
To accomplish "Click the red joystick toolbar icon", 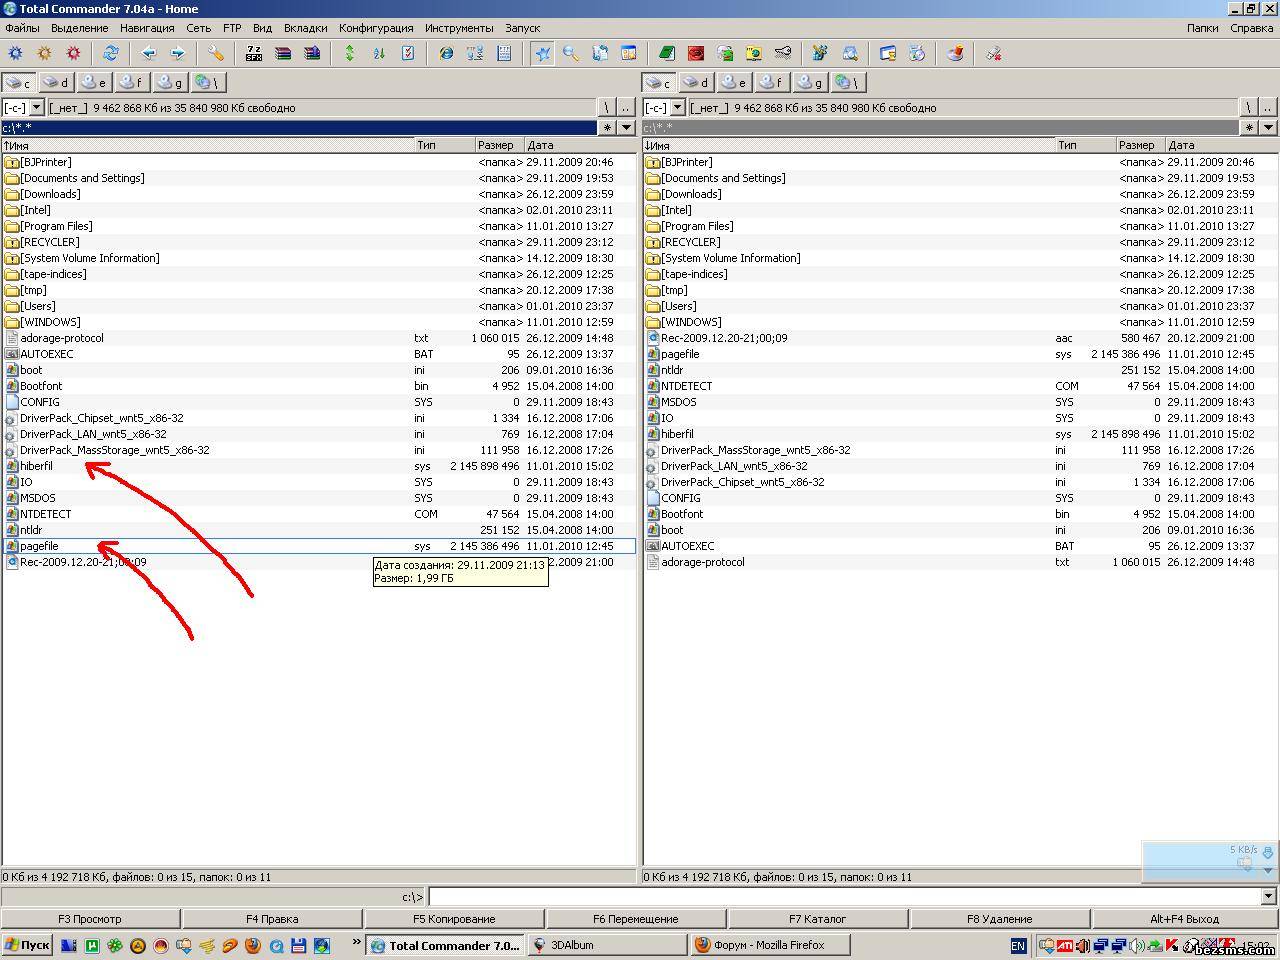I will 955,53.
